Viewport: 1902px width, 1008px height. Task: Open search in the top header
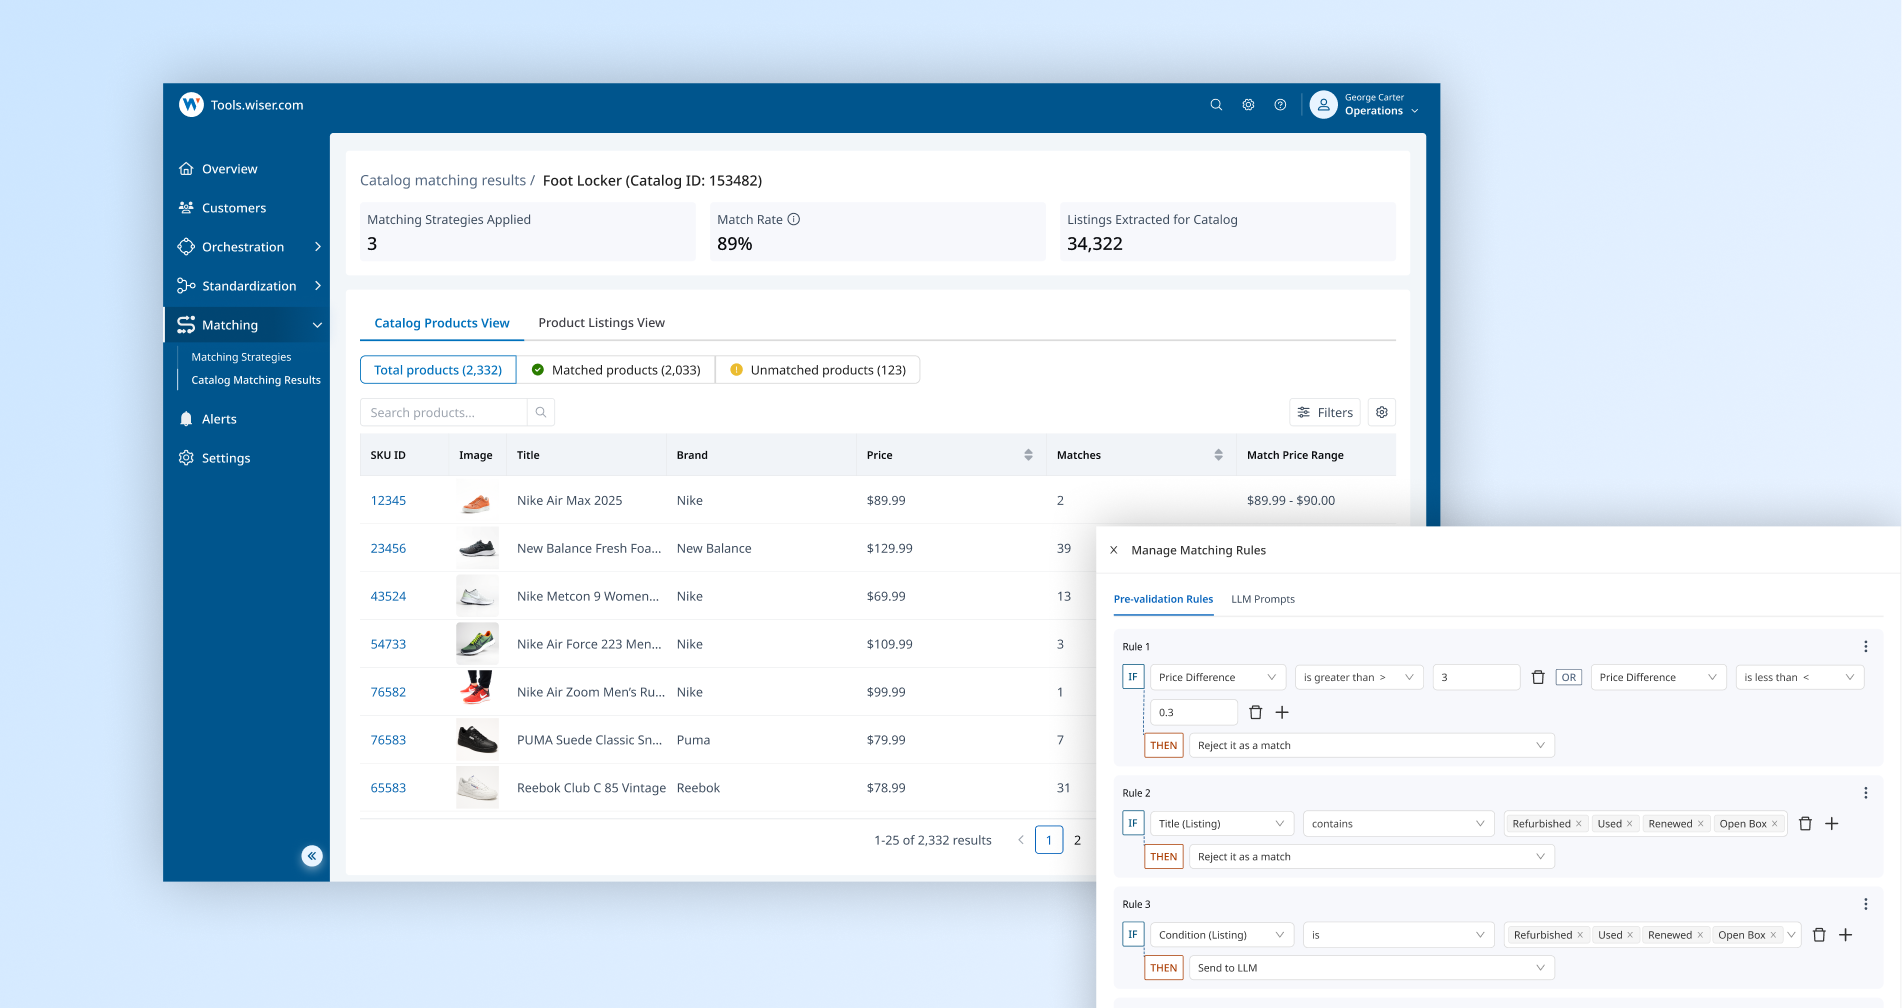coord(1216,105)
